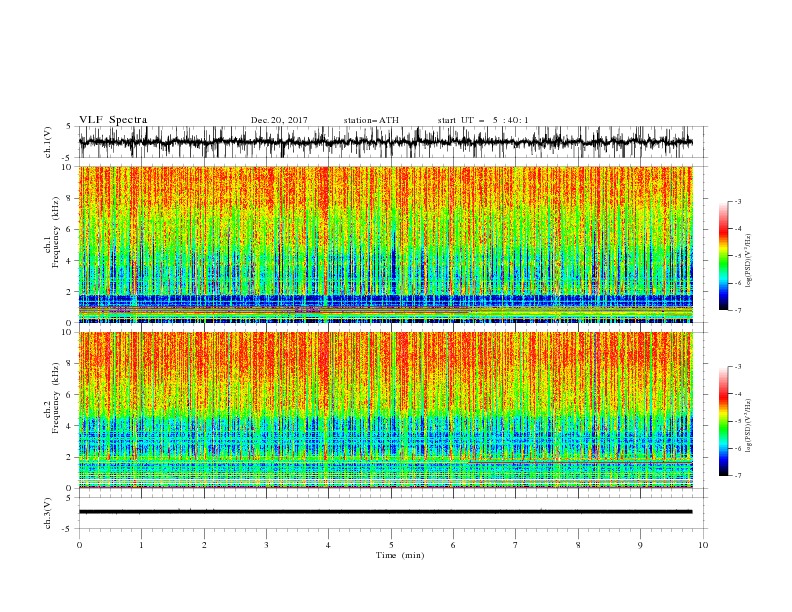Click the 'Time (min)' axis label
Screen dimensions: 792x612
coord(400,555)
